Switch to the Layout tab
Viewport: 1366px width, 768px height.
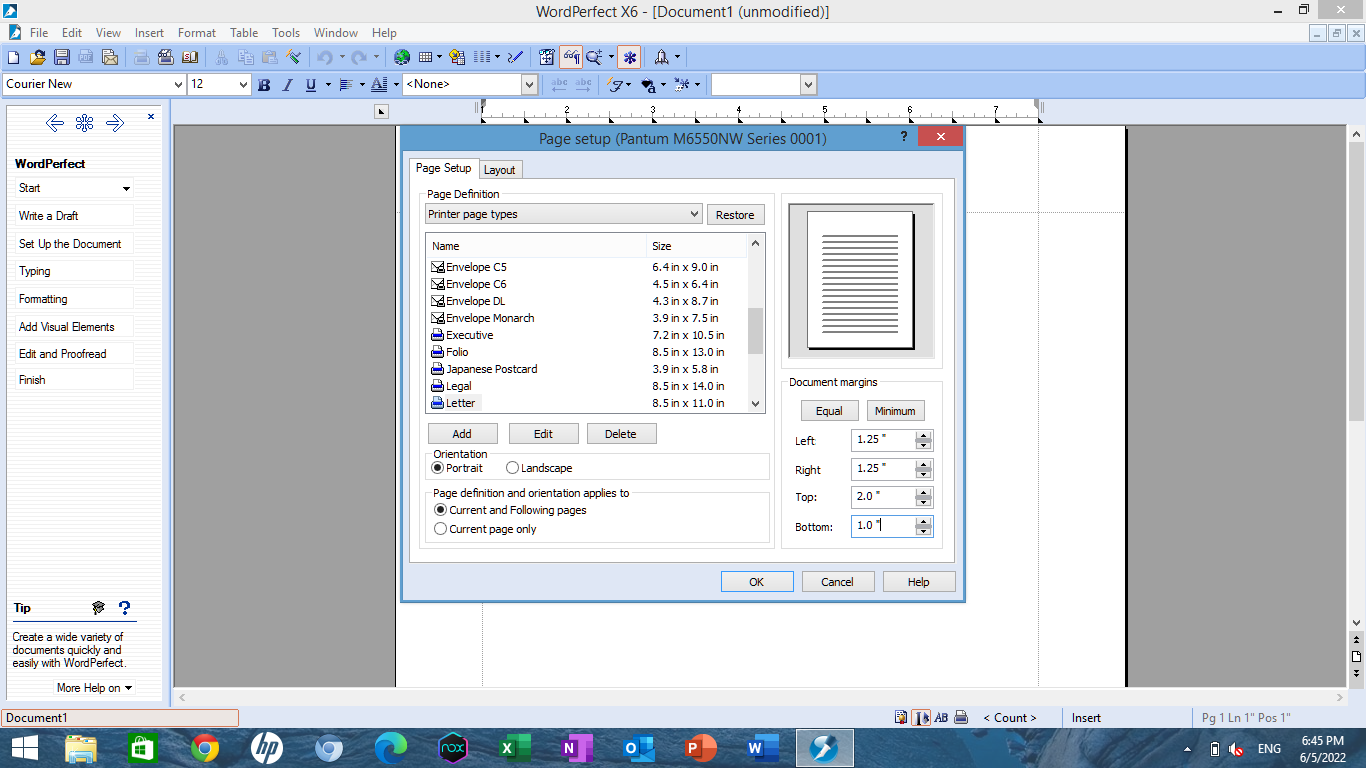click(x=500, y=169)
